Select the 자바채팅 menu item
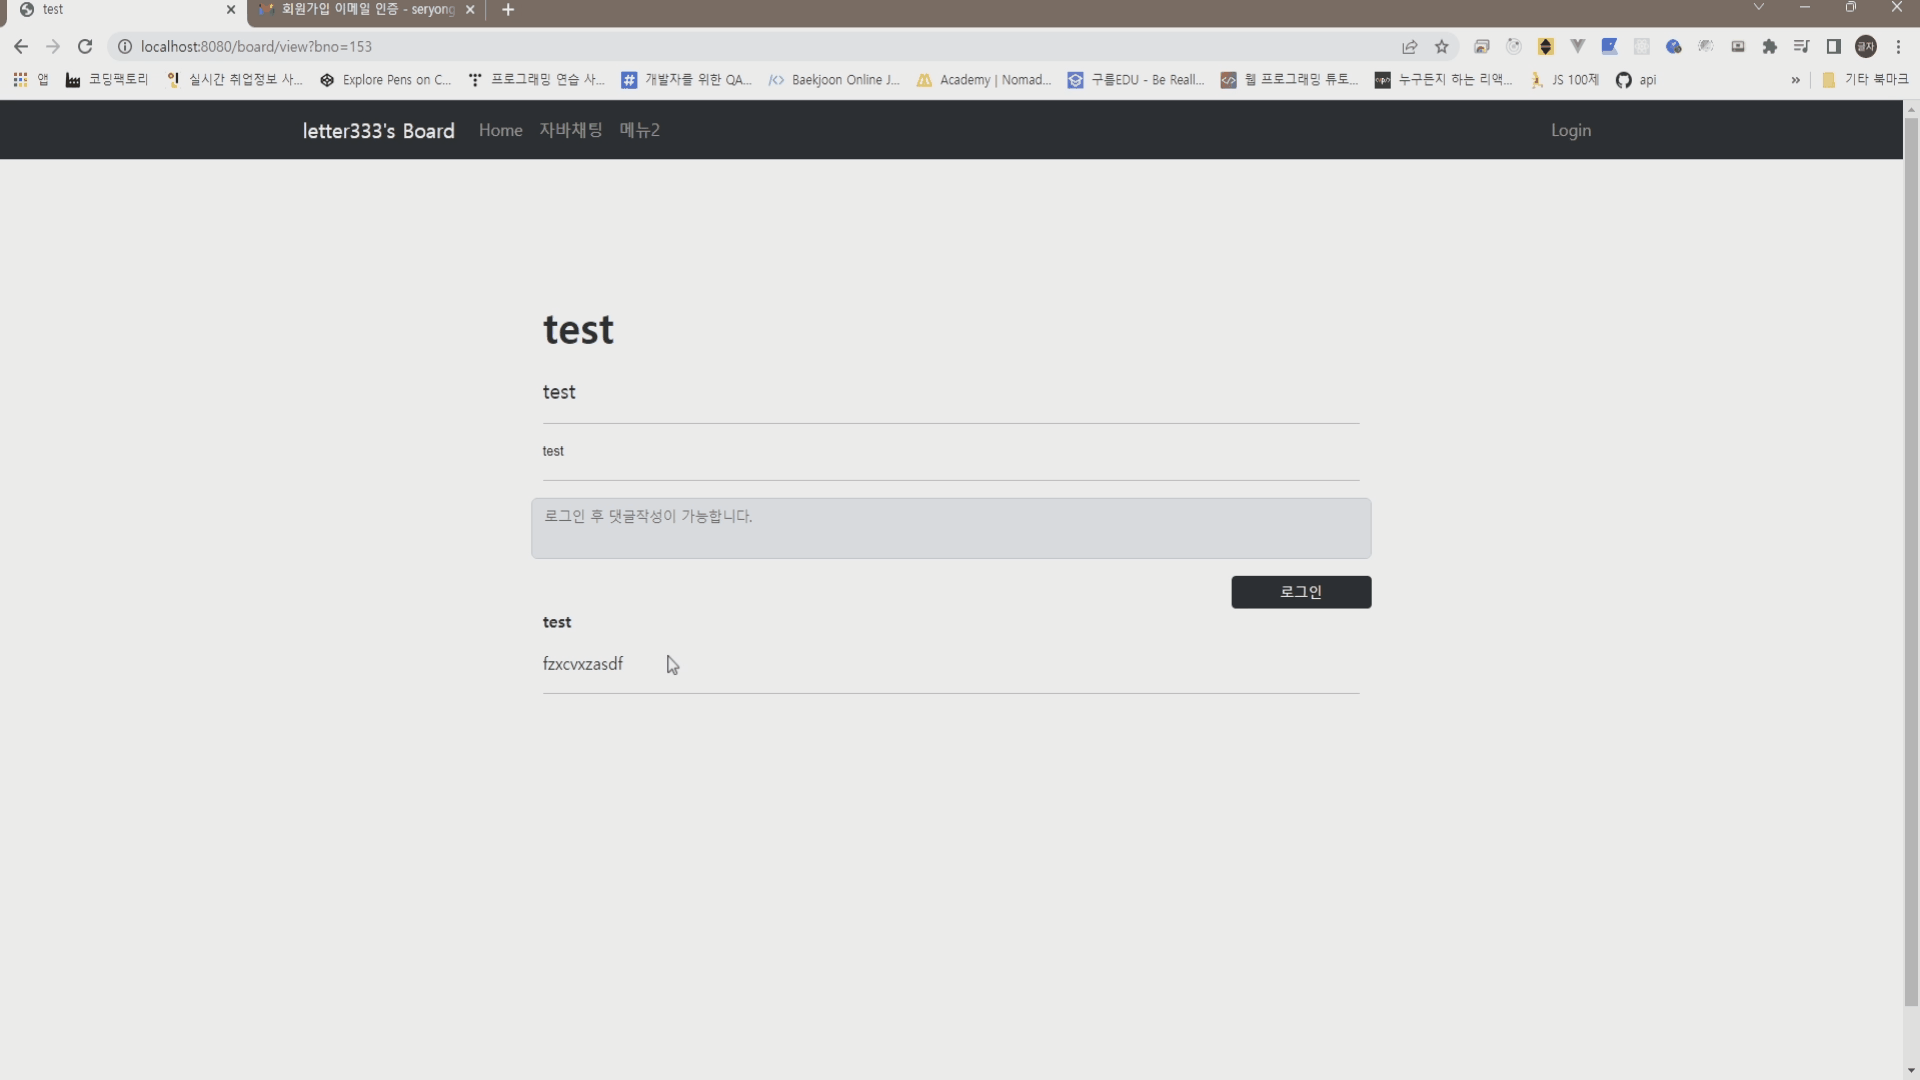Viewport: 1920px width, 1080px height. tap(570, 130)
